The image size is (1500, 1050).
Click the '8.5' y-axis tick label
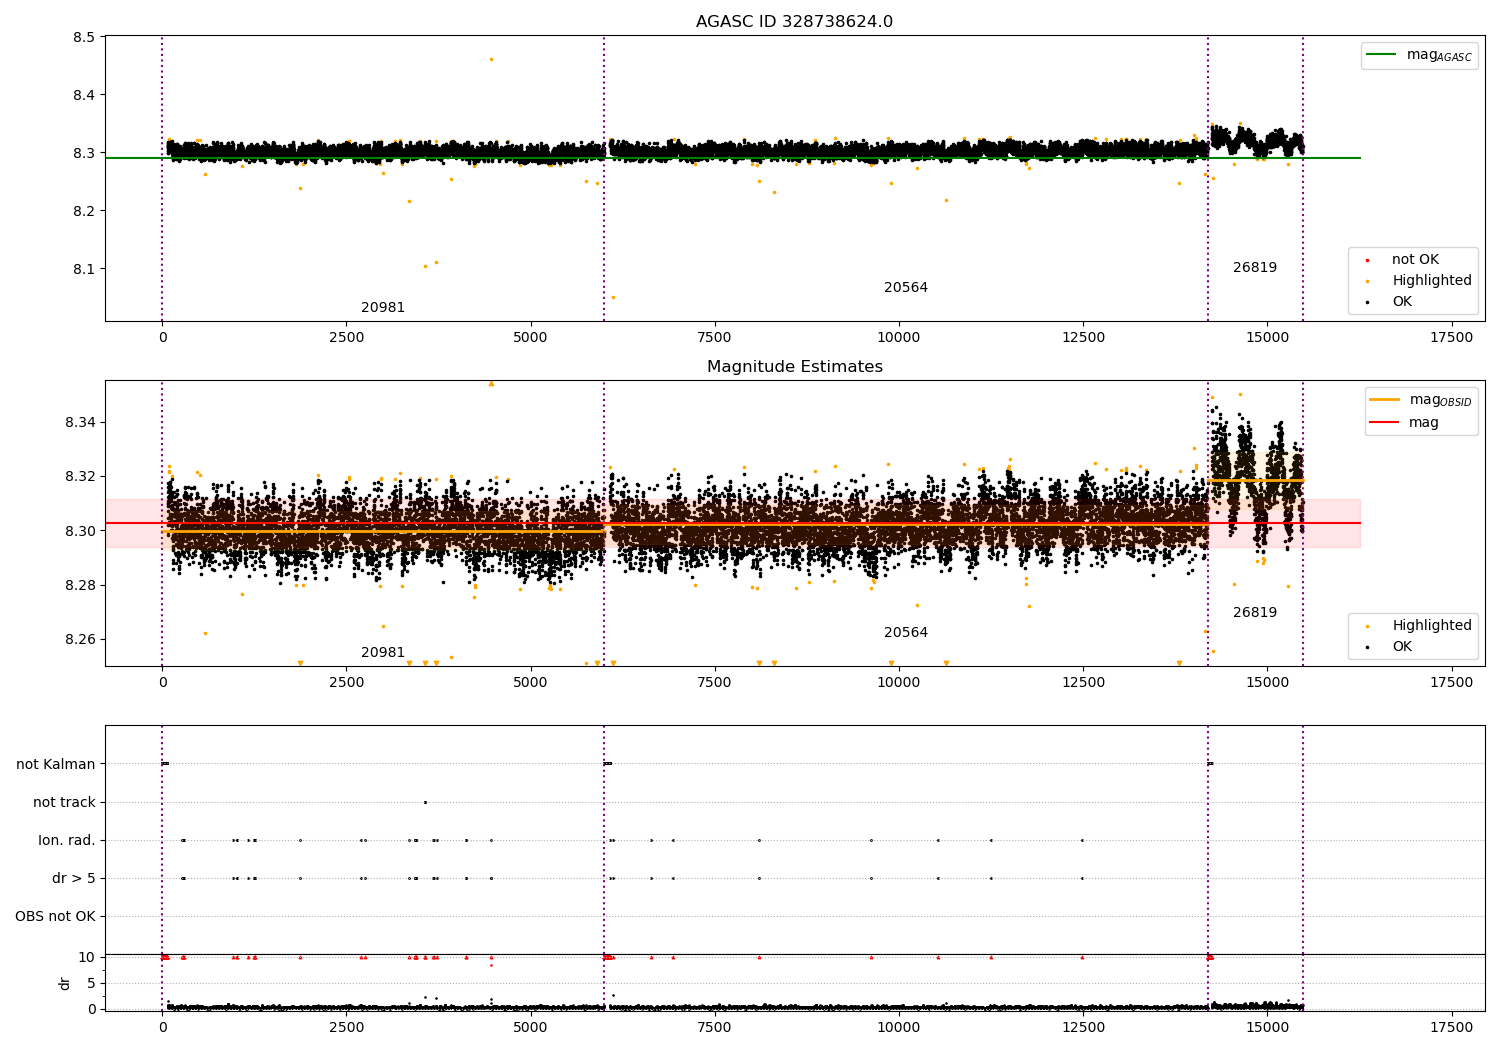pos(84,38)
